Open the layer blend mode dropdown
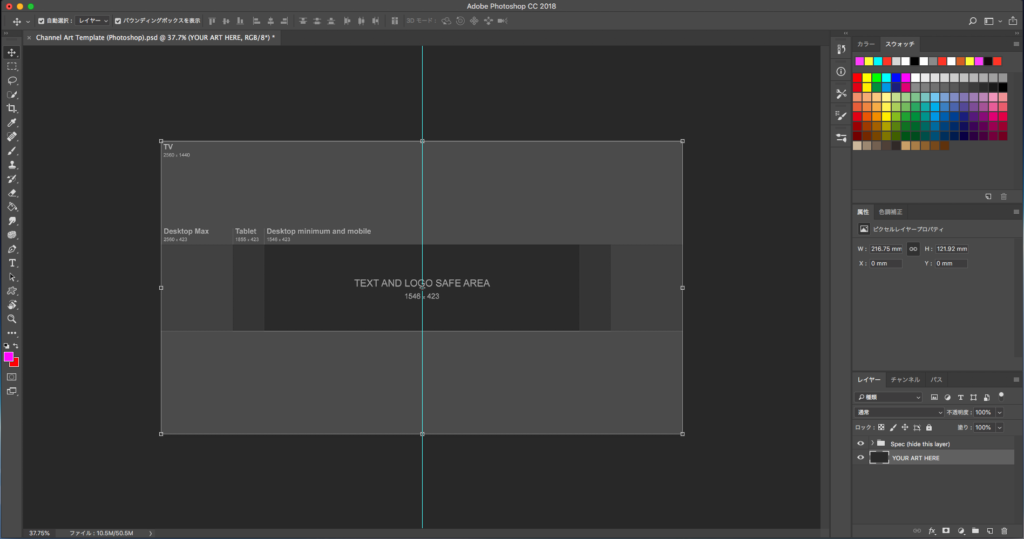Viewport: 1024px width, 539px height. (897, 412)
